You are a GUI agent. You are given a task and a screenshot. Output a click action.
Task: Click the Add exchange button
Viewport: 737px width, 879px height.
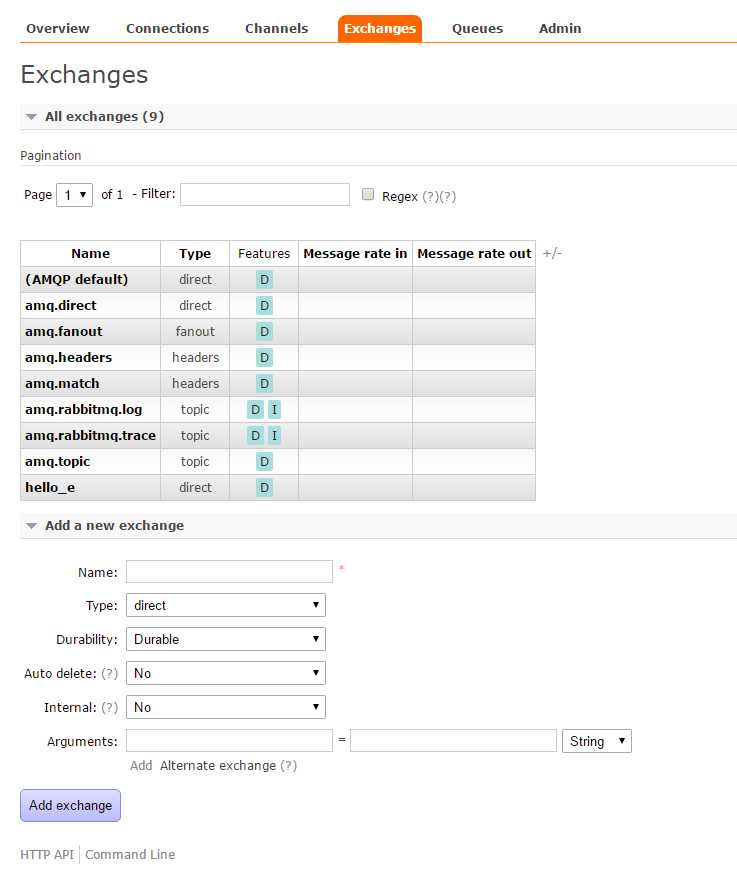click(71, 806)
